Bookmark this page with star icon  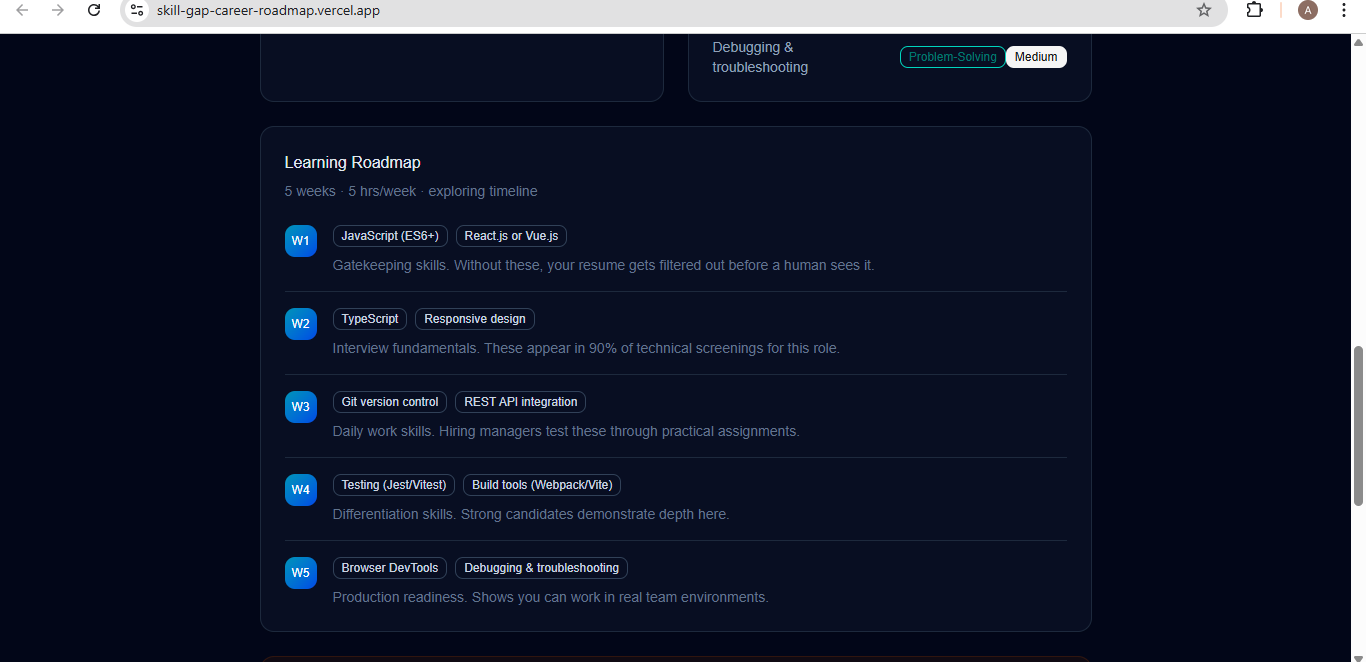tap(1204, 10)
